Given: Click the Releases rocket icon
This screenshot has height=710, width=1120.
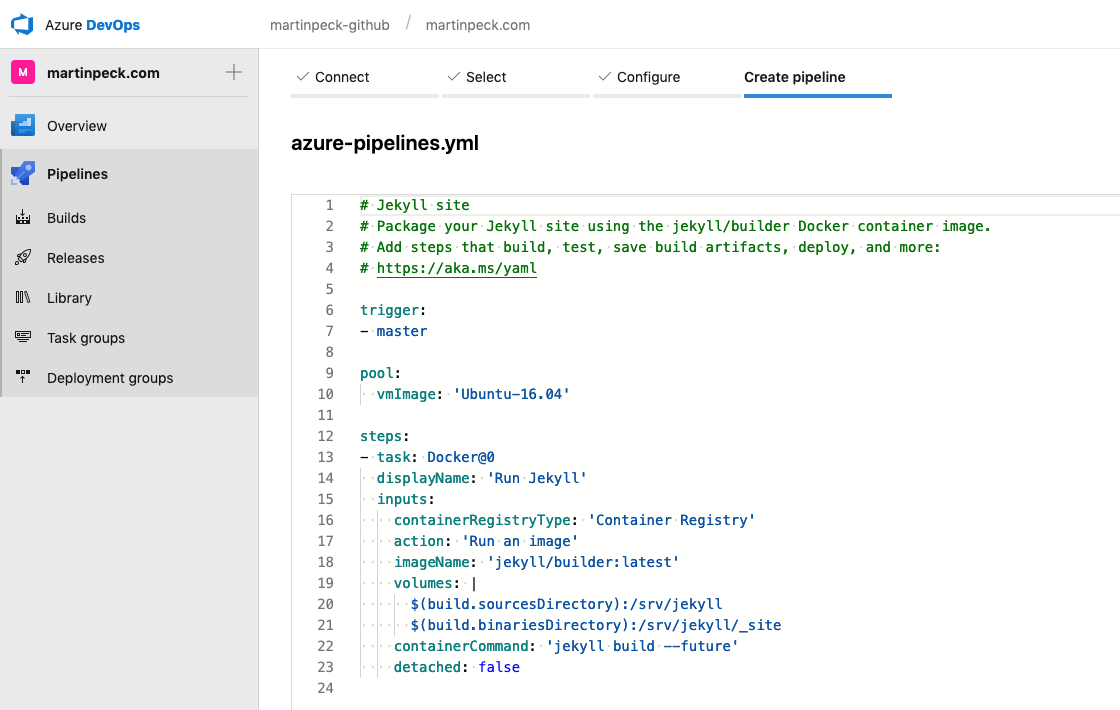Looking at the screenshot, I should tap(23, 258).
